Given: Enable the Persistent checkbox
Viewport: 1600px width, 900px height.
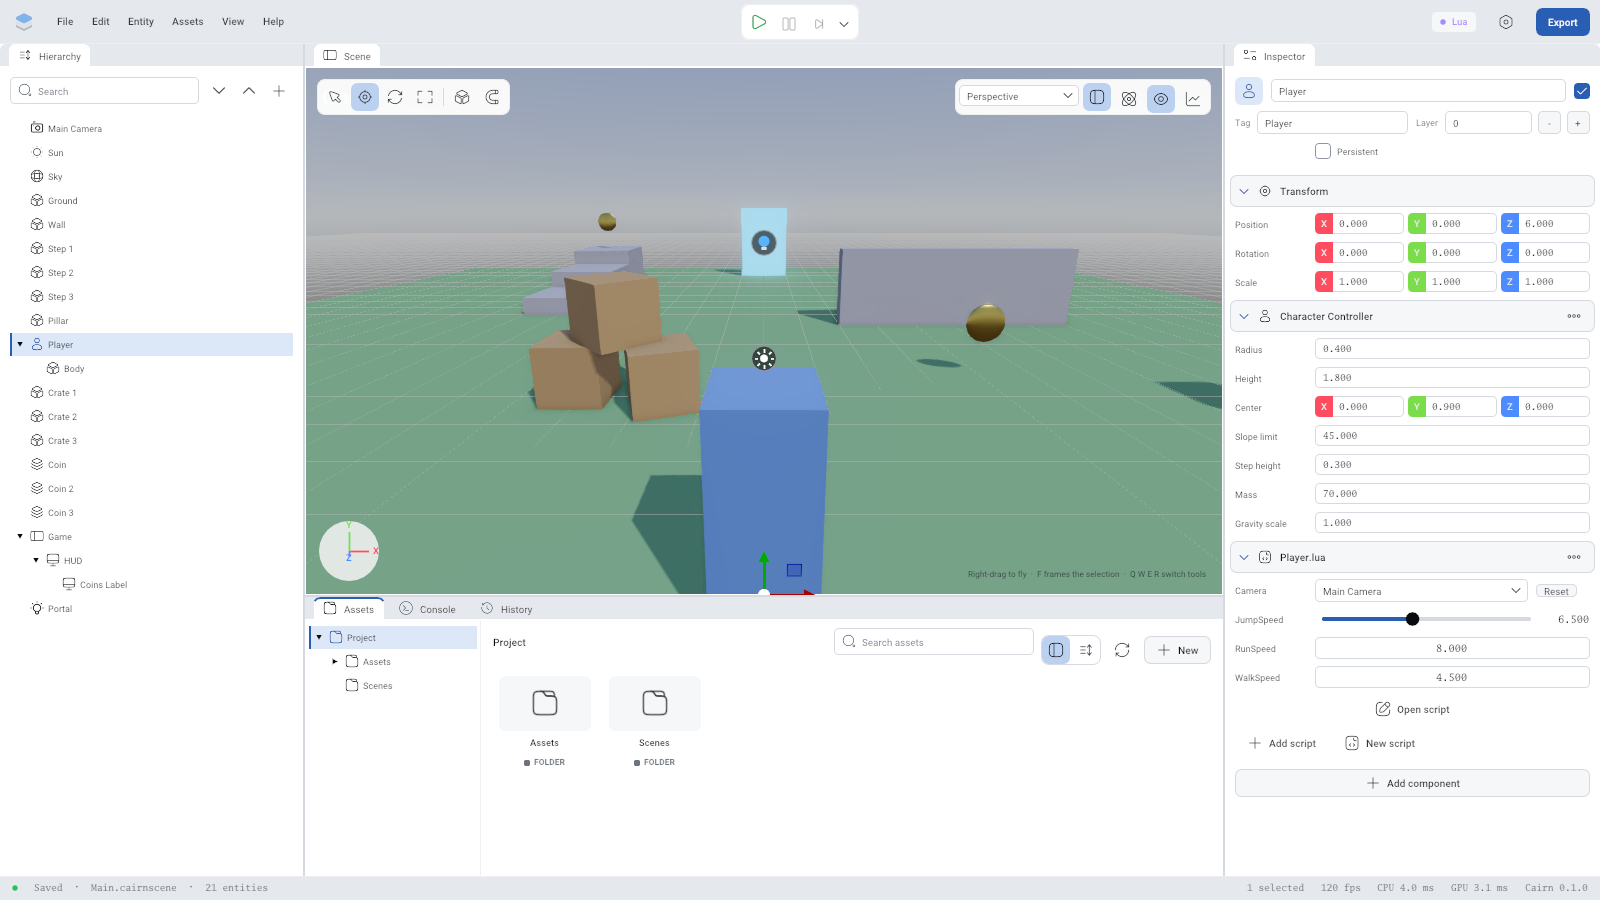Looking at the screenshot, I should [x=1323, y=151].
